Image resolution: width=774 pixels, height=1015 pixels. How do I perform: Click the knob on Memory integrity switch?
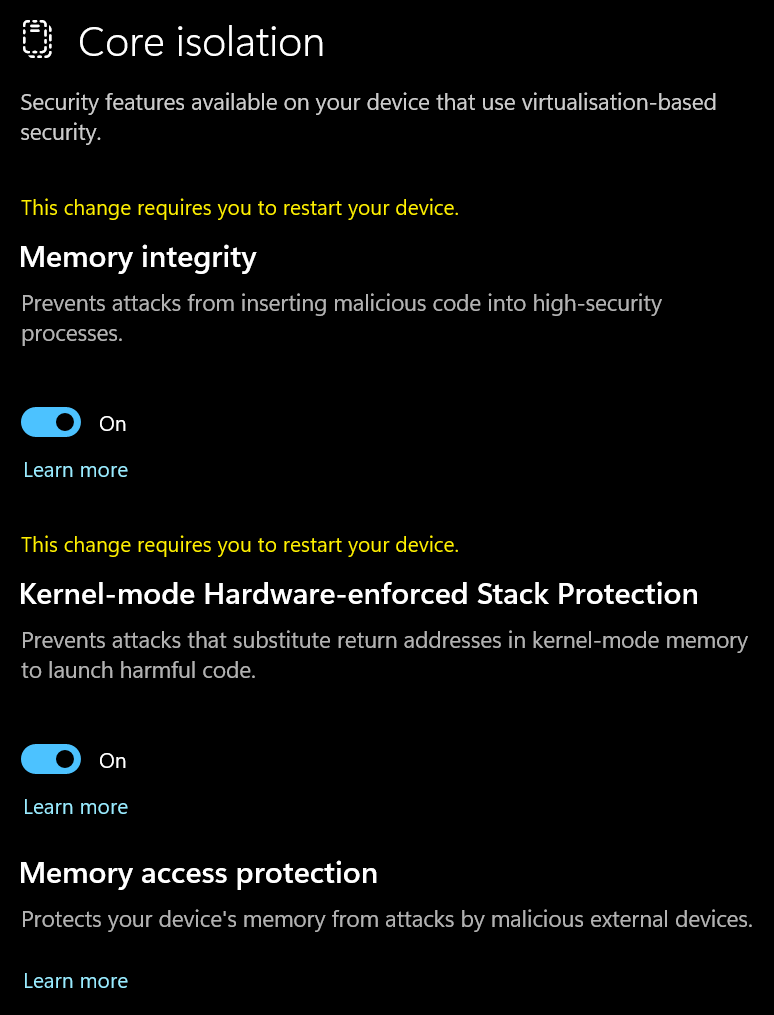coord(66,423)
